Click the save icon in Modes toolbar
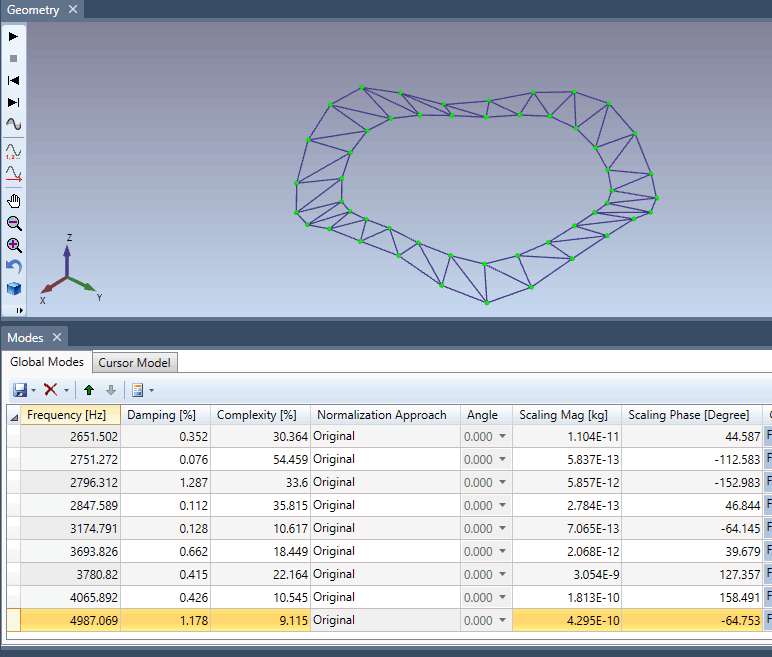 pyautogui.click(x=19, y=389)
